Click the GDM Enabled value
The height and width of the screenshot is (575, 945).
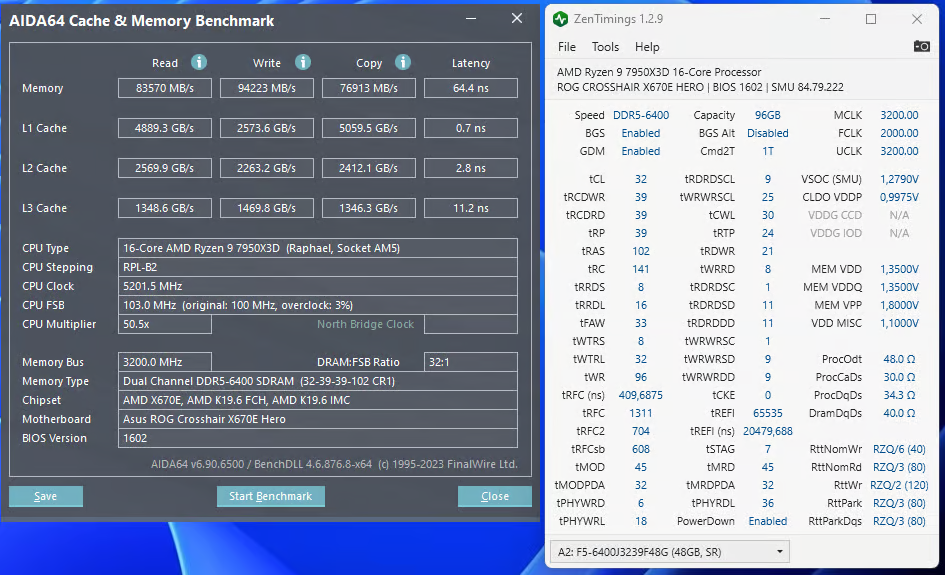tap(641, 151)
